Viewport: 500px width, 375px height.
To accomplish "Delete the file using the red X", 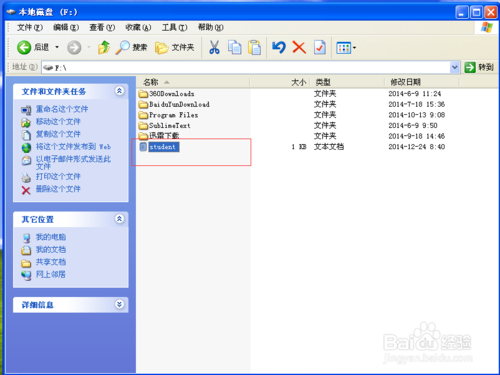I will [x=299, y=48].
